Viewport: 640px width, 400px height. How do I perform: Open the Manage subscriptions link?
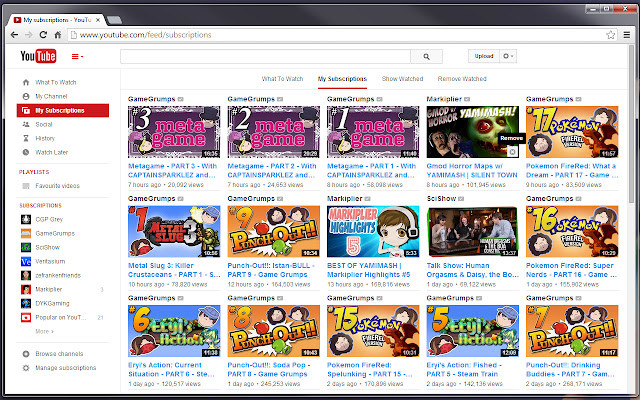click(x=65, y=369)
